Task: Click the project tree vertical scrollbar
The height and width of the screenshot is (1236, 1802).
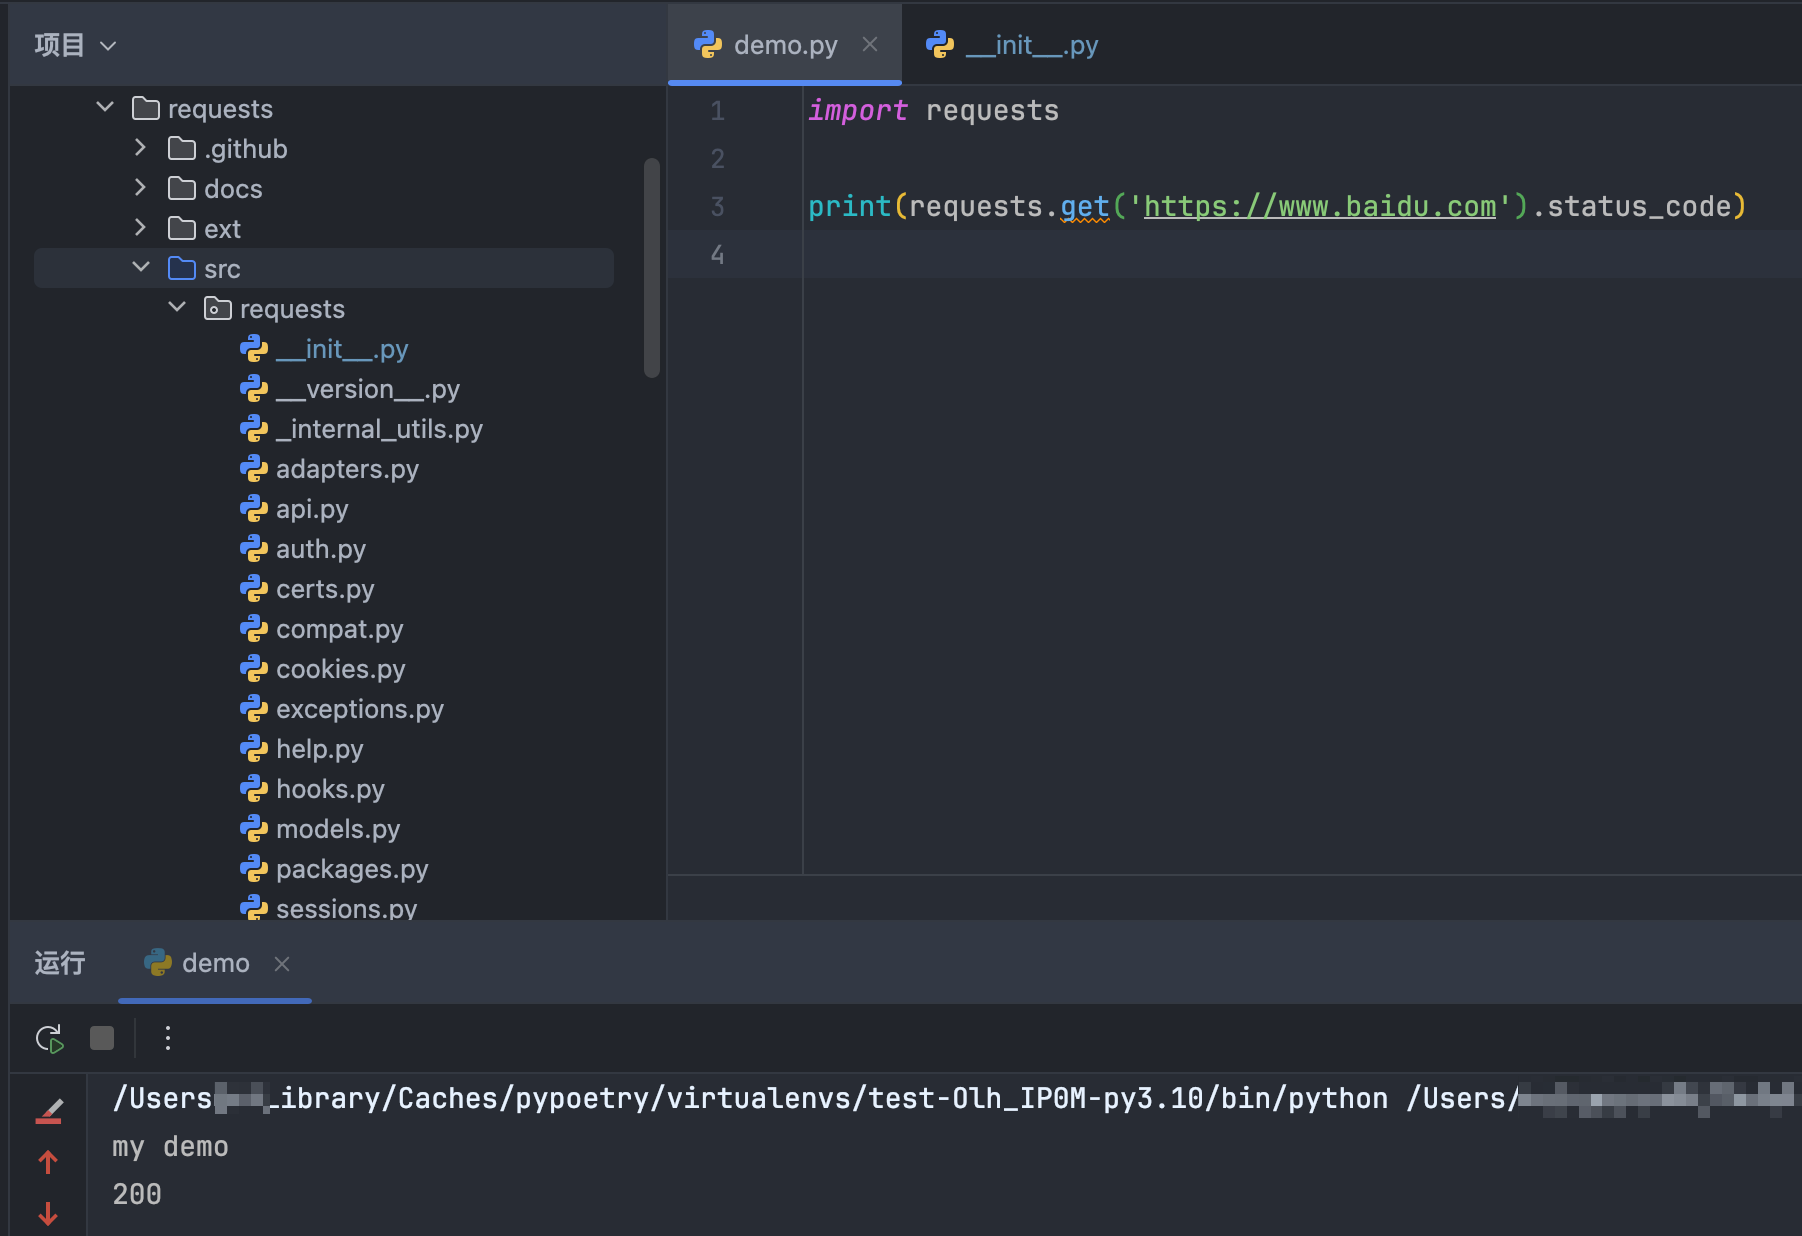Action: click(x=652, y=268)
